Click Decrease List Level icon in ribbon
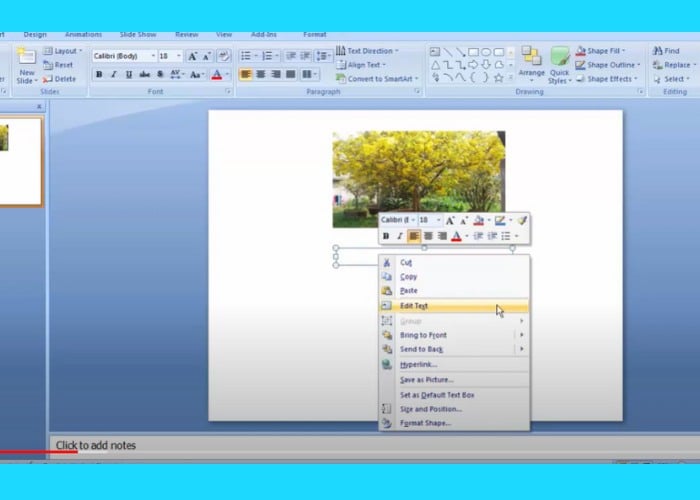Image resolution: width=700 pixels, height=500 pixels. click(291, 56)
